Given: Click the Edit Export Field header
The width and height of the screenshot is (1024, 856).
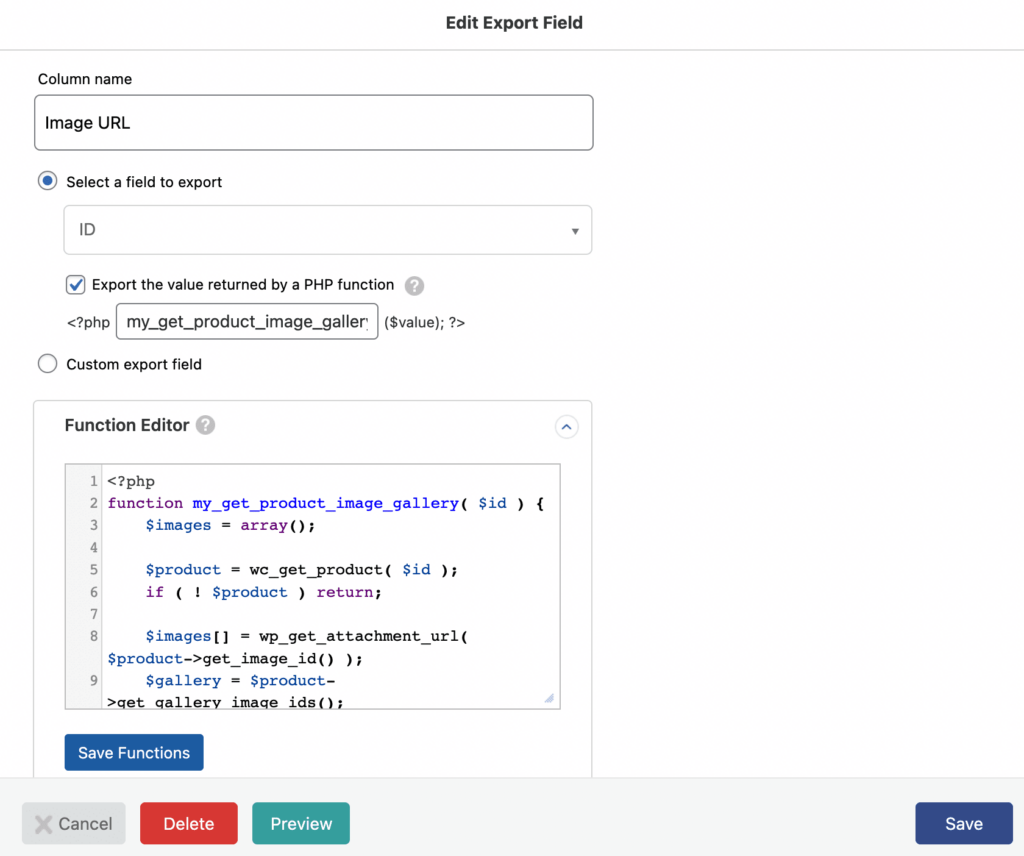Looking at the screenshot, I should pyautogui.click(x=514, y=22).
